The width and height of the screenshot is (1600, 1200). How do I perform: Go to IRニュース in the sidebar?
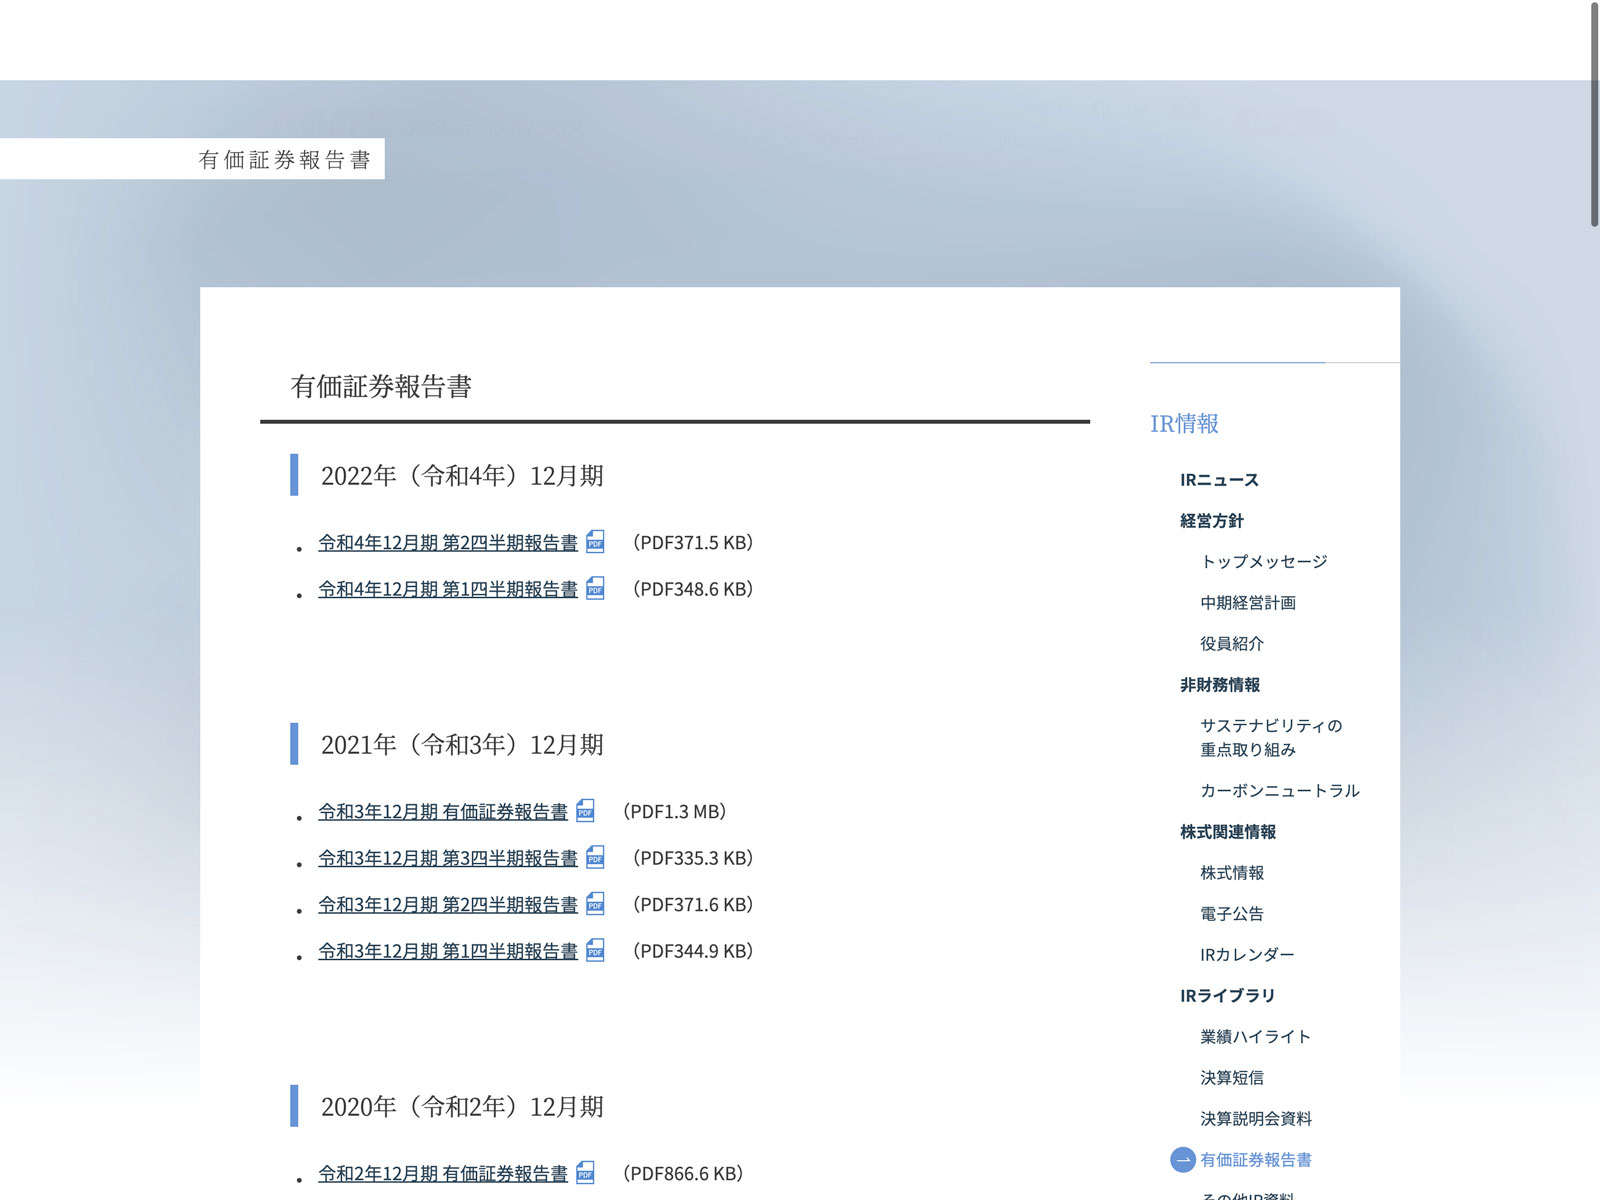pos(1219,480)
